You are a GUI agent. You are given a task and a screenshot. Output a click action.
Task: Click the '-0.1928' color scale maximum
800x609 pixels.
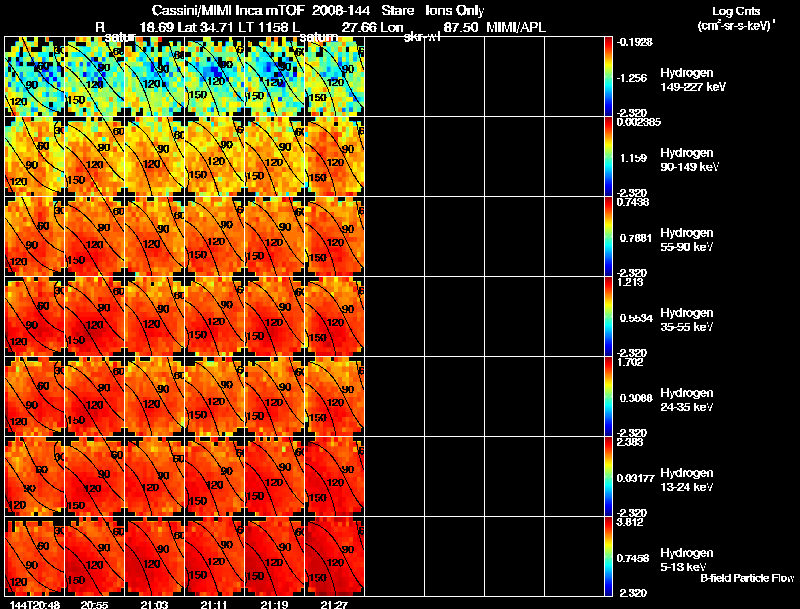coord(635,42)
